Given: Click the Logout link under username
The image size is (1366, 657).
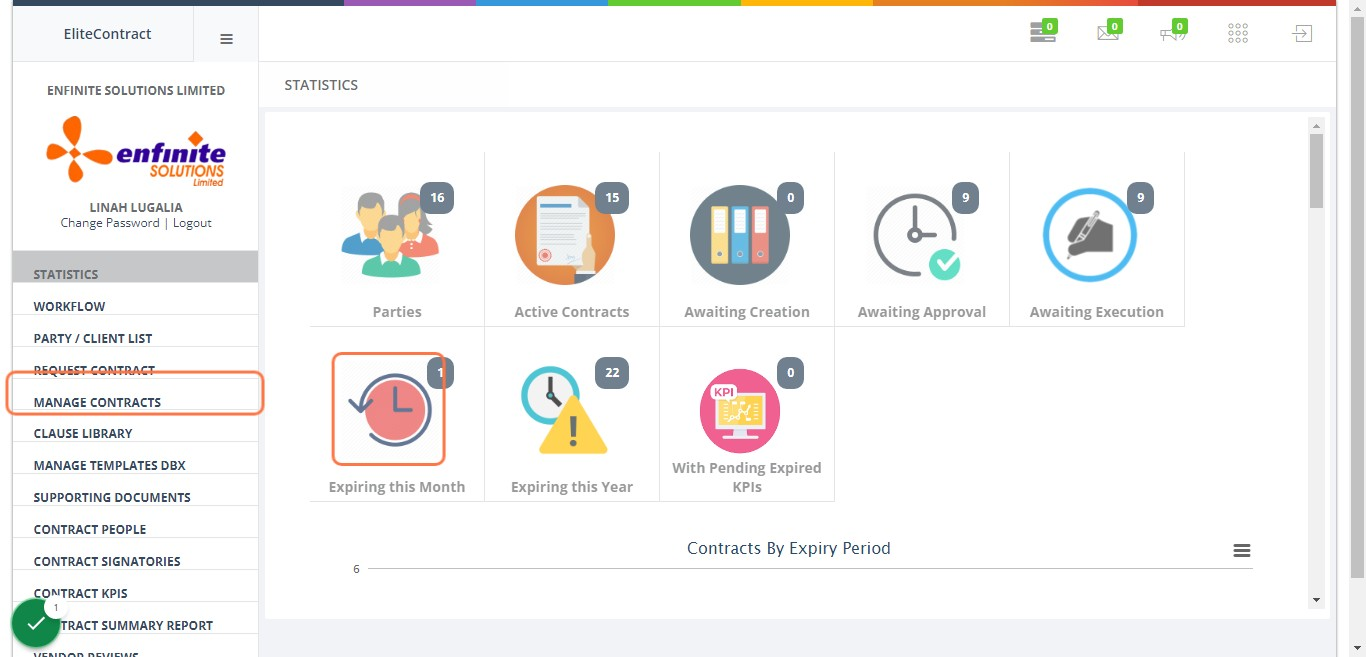Looking at the screenshot, I should pos(192,223).
